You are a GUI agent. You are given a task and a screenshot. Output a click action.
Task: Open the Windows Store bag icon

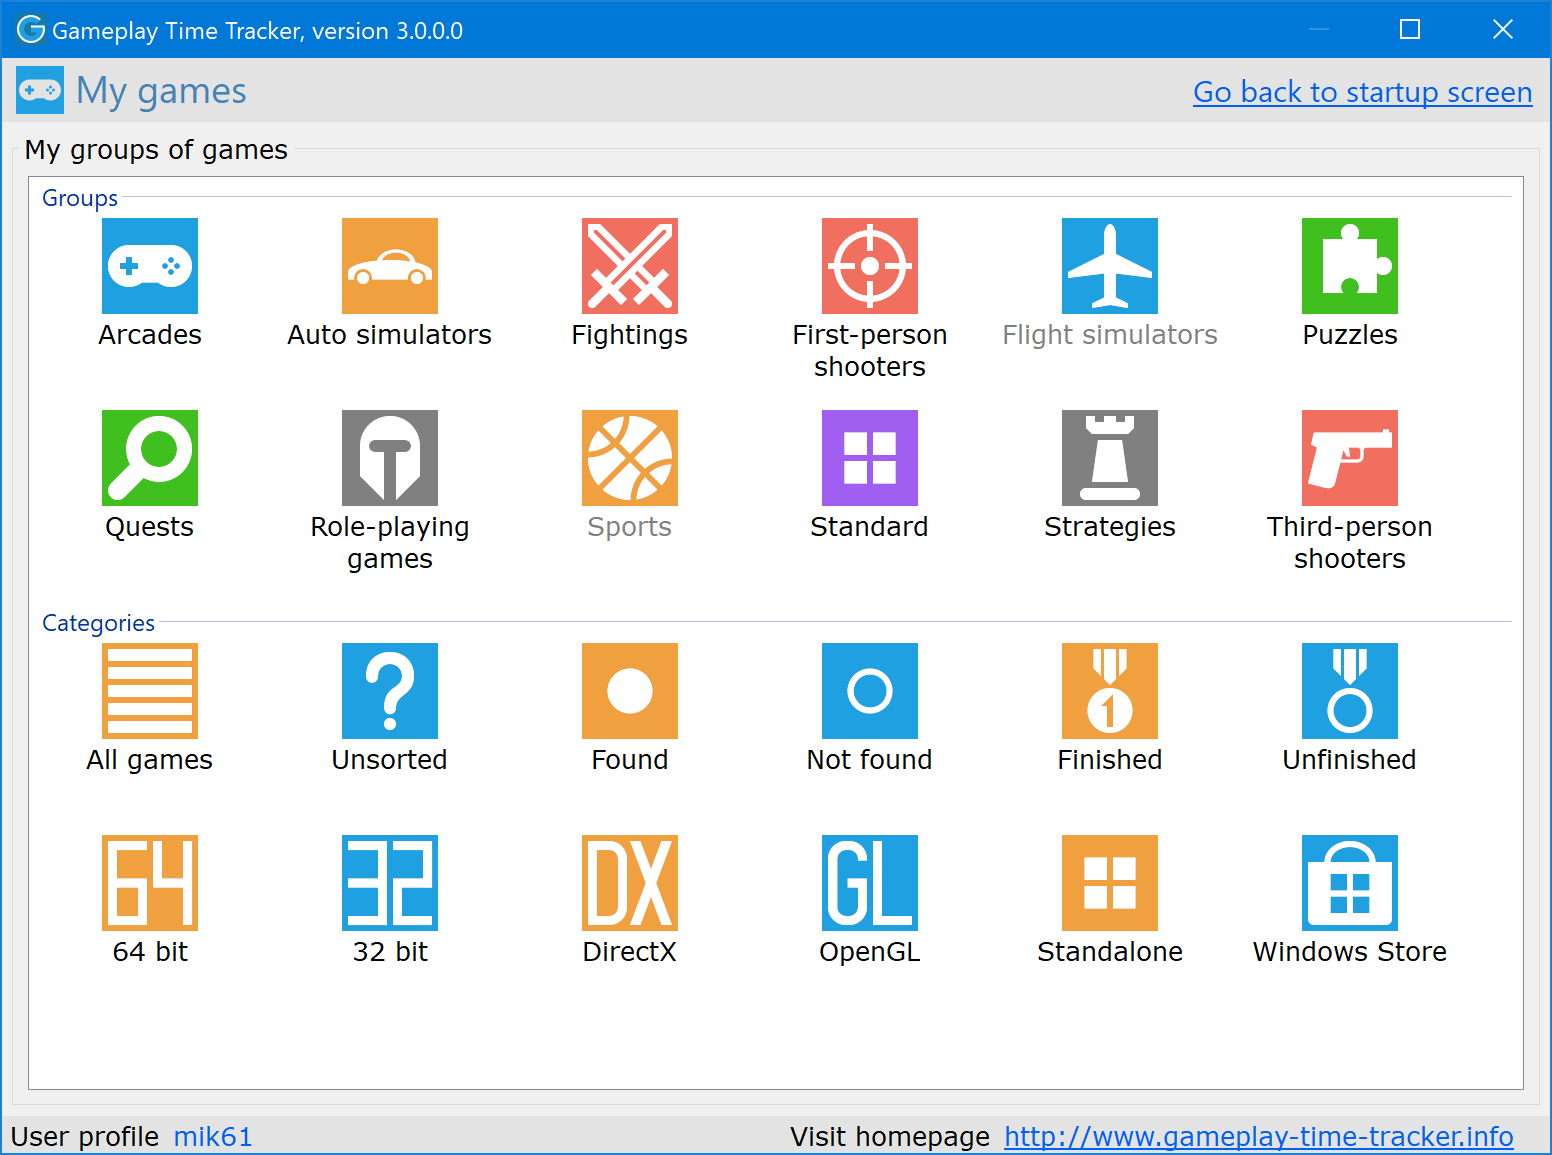1350,883
